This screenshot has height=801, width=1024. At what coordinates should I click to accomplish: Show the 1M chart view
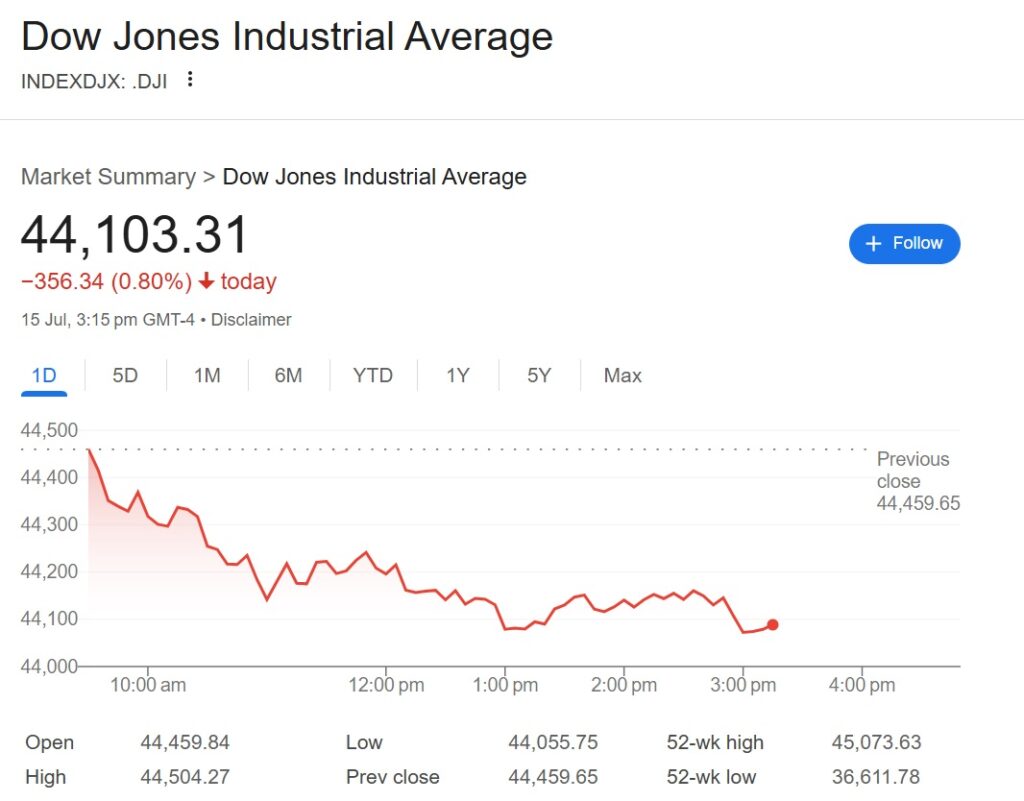(x=207, y=376)
